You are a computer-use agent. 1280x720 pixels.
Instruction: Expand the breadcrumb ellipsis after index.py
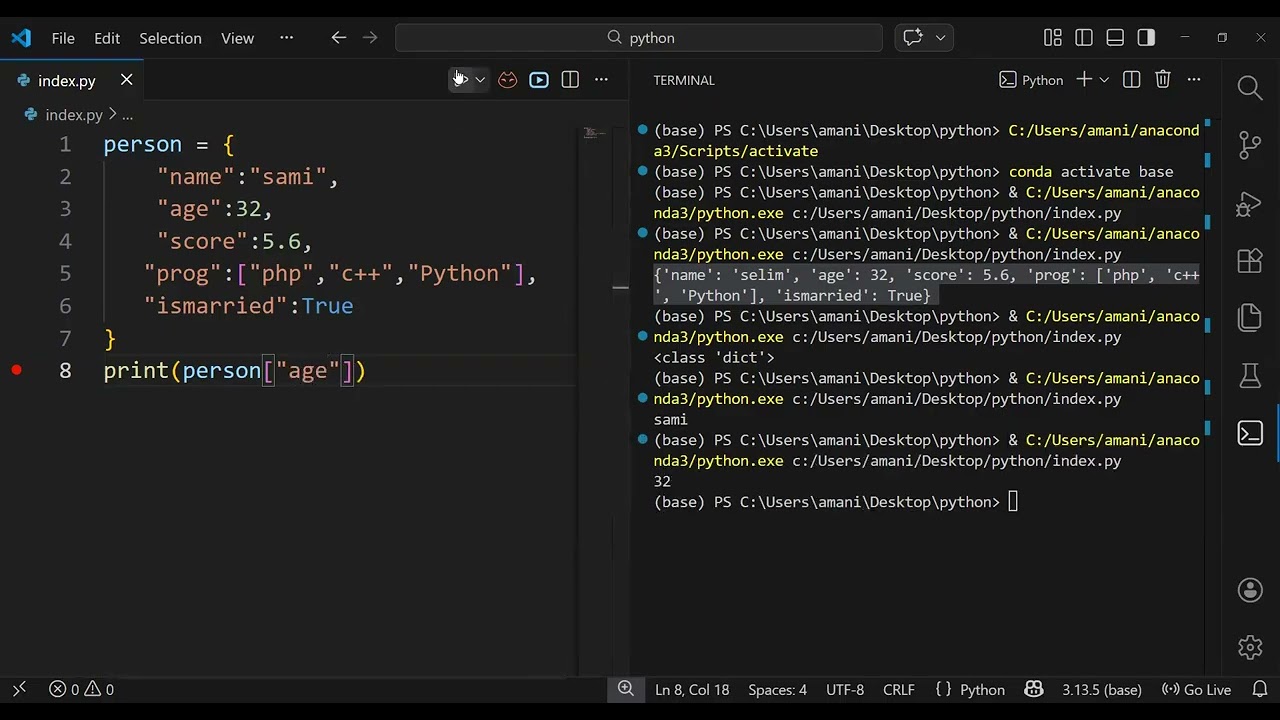tap(127, 115)
